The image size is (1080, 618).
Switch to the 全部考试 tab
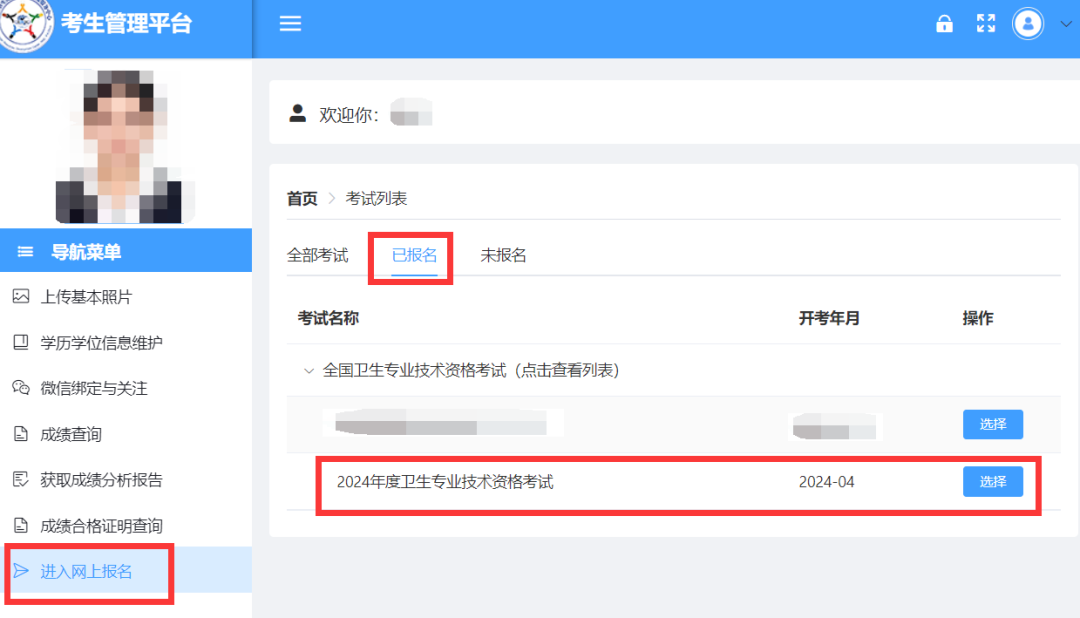point(319,255)
